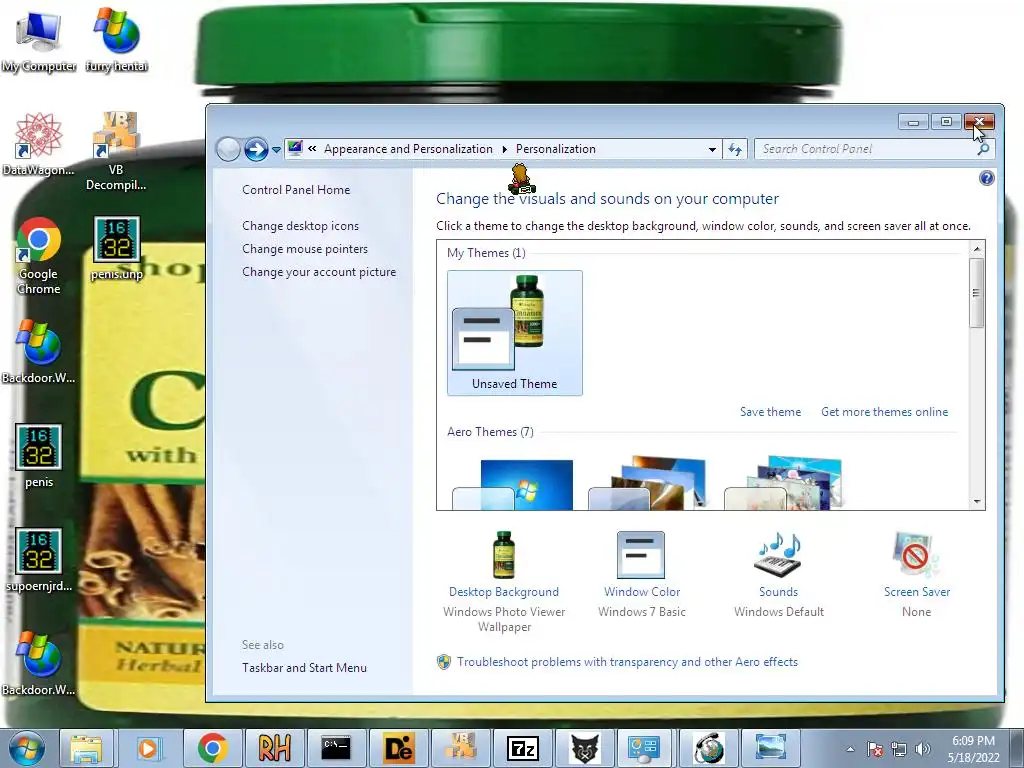Viewport: 1024px width, 768px height.
Task: Click the refresh button beside the address bar
Action: [735, 150]
